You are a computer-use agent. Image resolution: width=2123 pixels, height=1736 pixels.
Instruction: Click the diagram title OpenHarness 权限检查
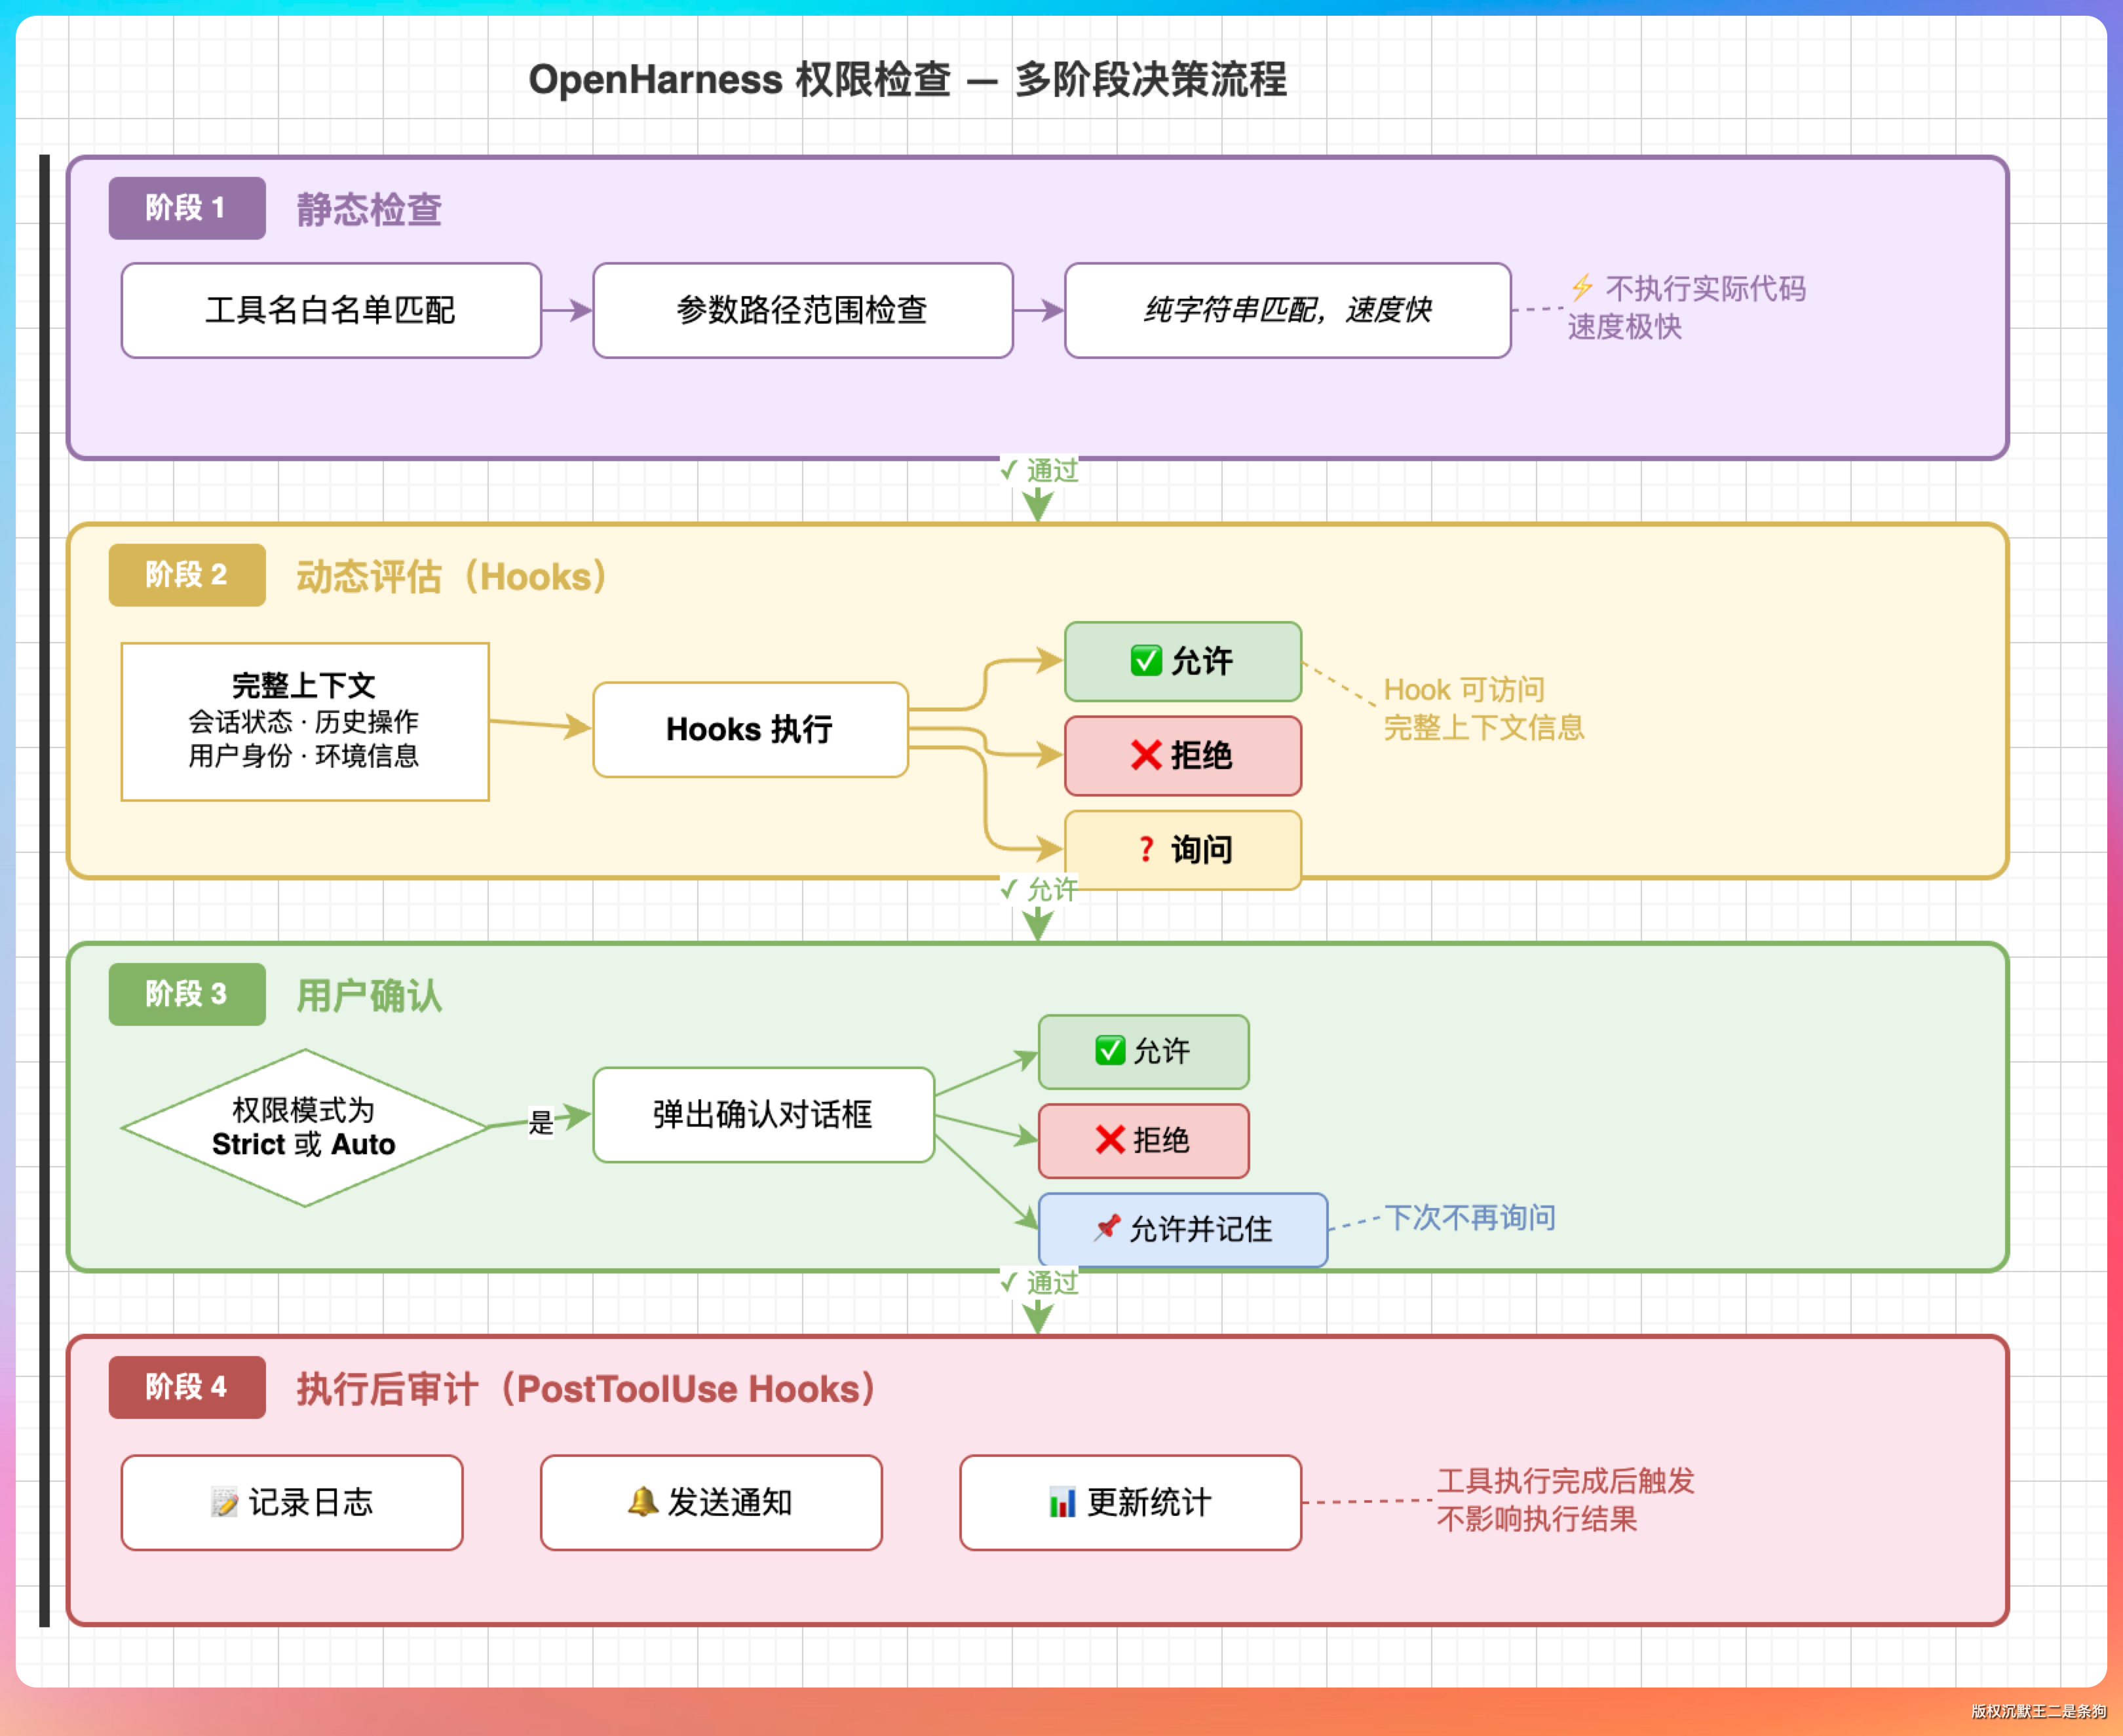point(907,79)
